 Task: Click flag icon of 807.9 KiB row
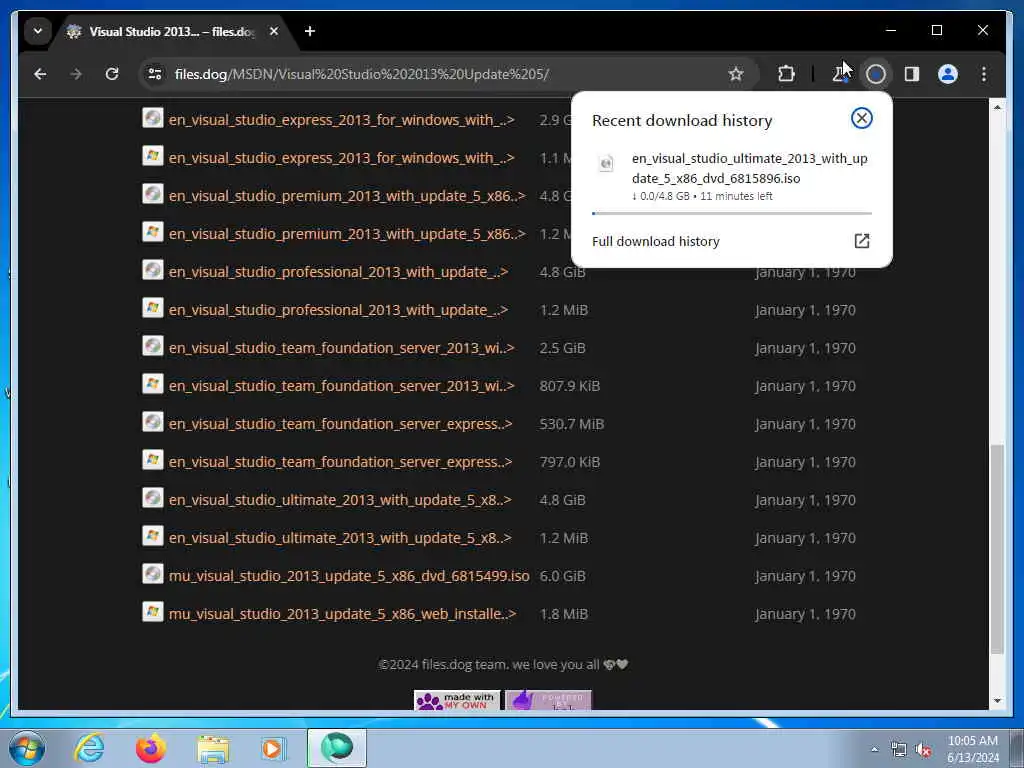(x=153, y=383)
